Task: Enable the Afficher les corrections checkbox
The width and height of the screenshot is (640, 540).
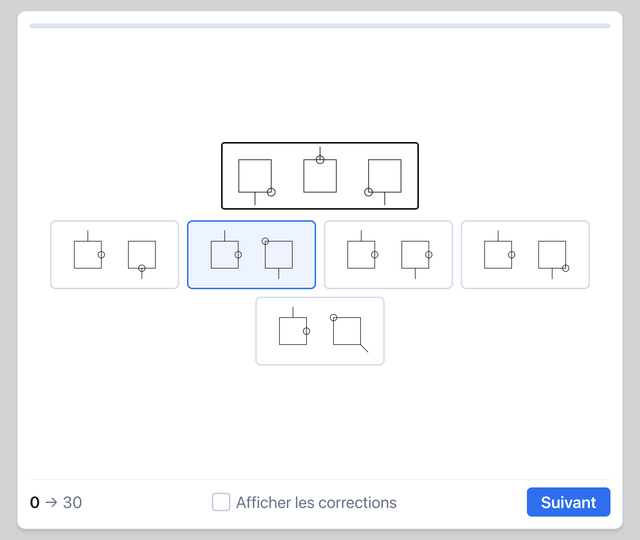Action: pyautogui.click(x=221, y=502)
